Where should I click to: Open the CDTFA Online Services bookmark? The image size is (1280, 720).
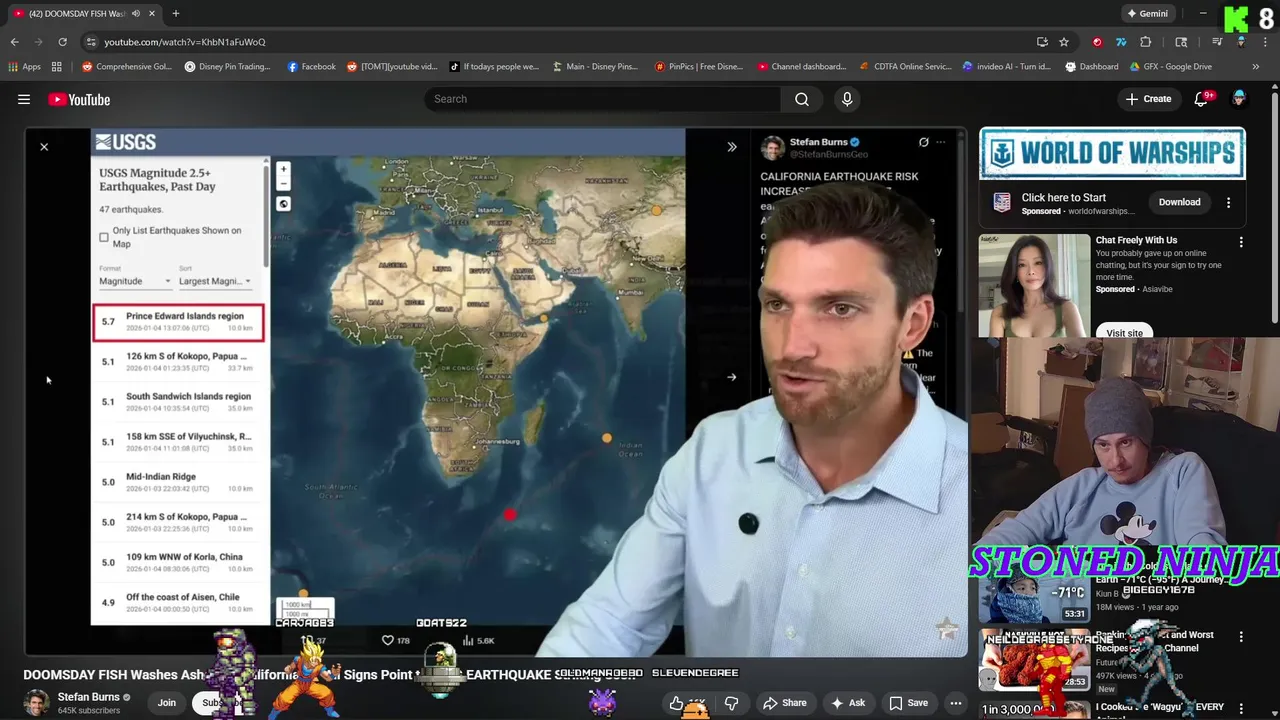point(906,67)
